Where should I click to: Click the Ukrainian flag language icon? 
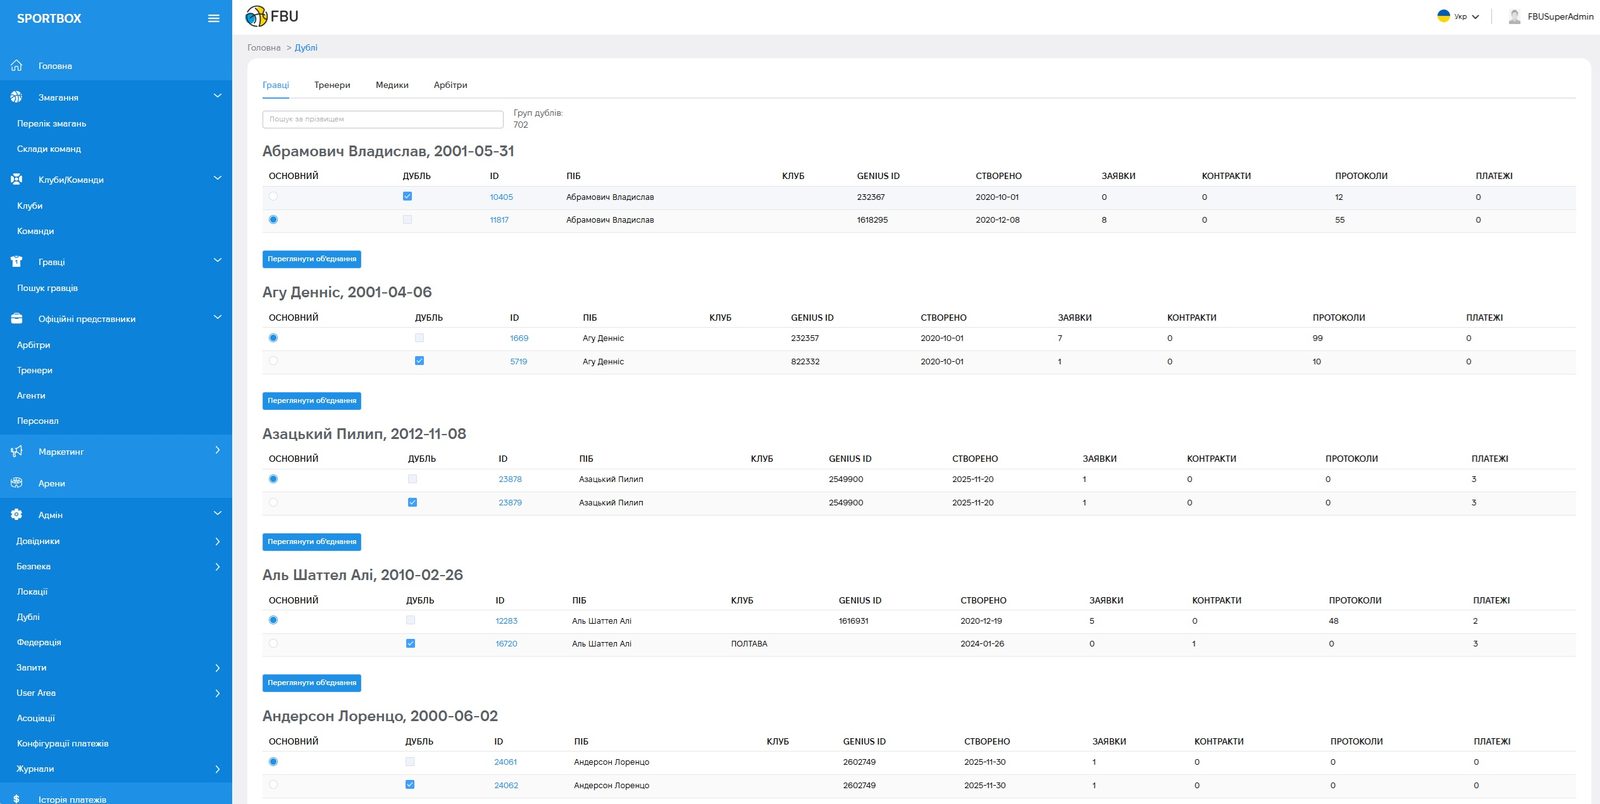point(1443,16)
